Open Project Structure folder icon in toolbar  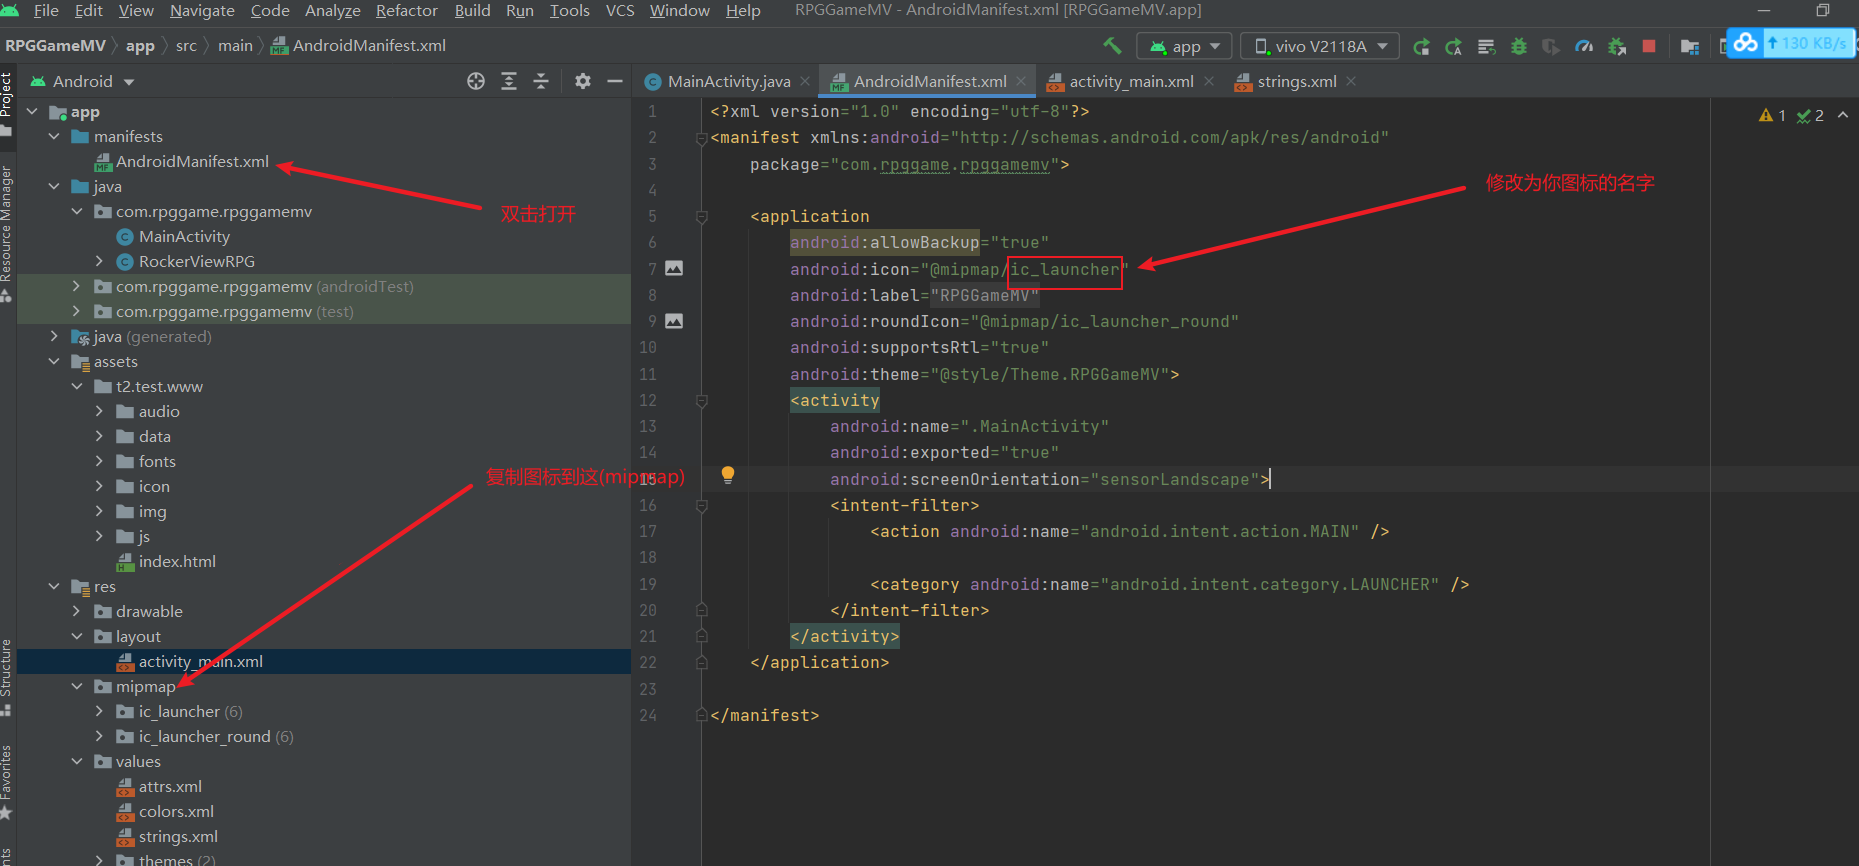point(1690,46)
